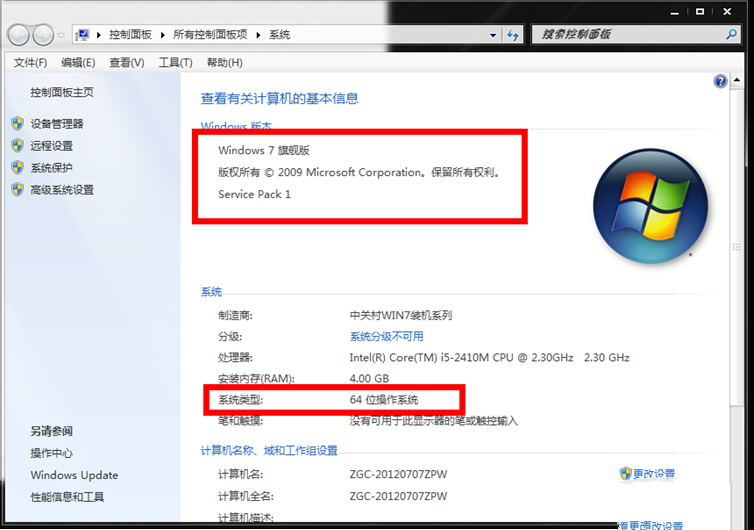Screen dimensions: 754x530
Task: Open the 系统分级不可用 link
Action: (x=386, y=336)
